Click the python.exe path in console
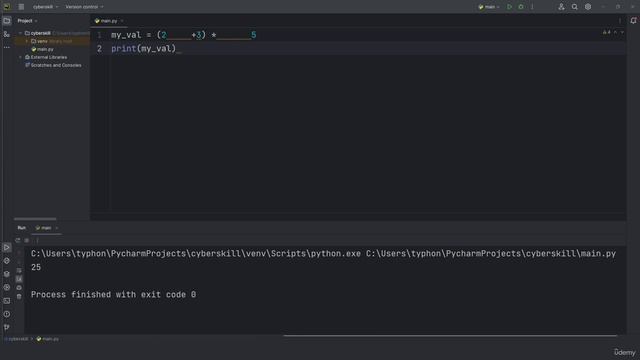 click(196, 254)
